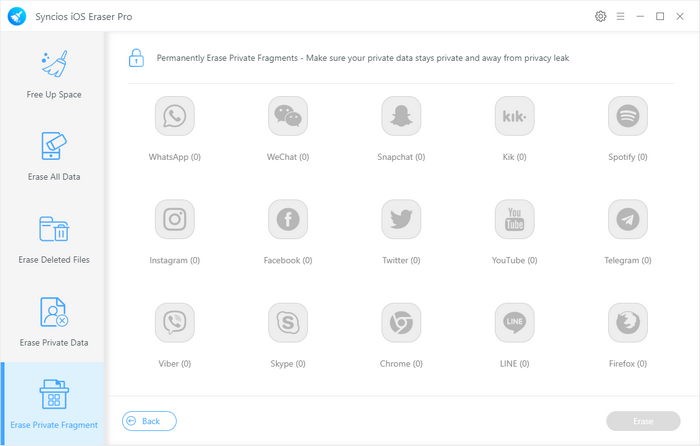The width and height of the screenshot is (700, 446).
Task: Pick the Twitter bird icon
Action: 401,219
